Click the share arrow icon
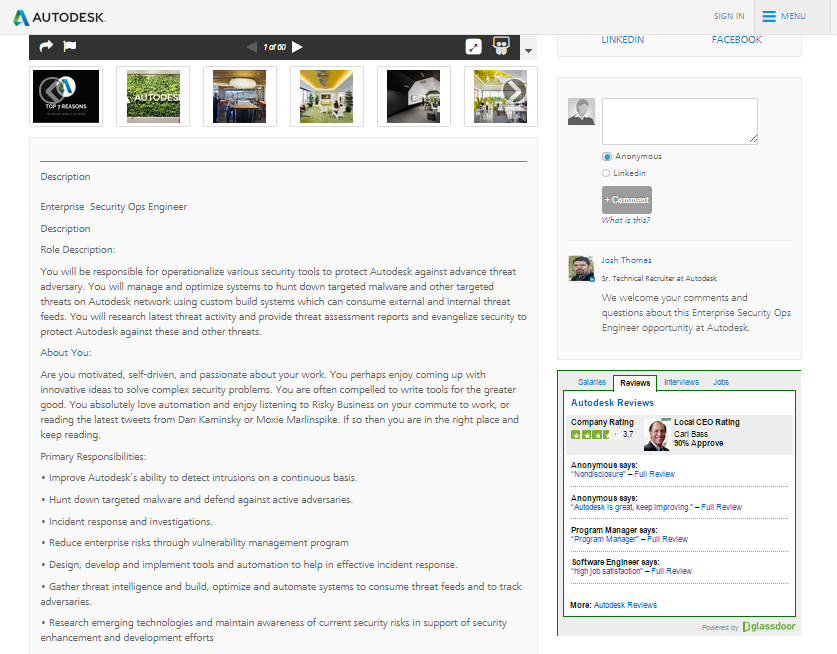 coord(45,46)
